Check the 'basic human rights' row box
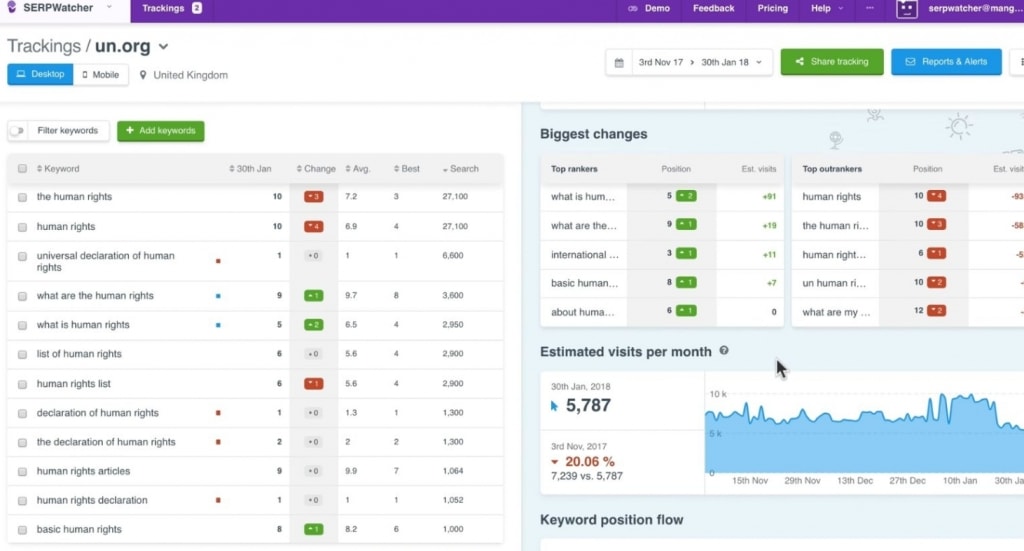 (x=22, y=530)
